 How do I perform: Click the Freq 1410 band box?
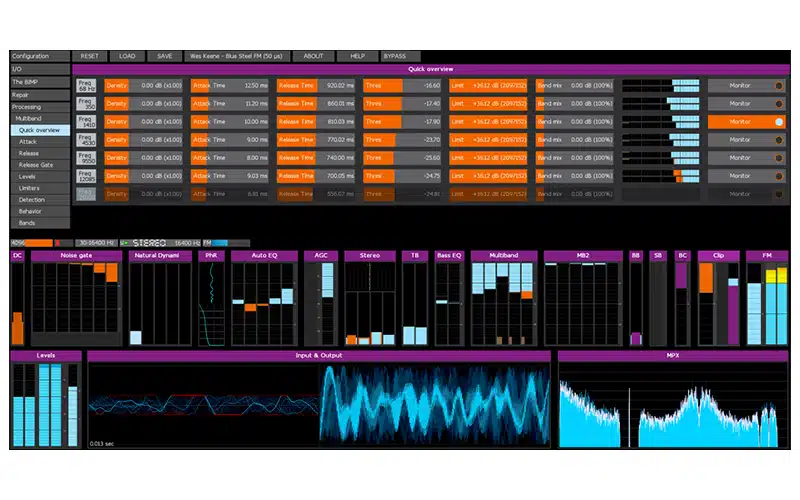pyautogui.click(x=86, y=121)
